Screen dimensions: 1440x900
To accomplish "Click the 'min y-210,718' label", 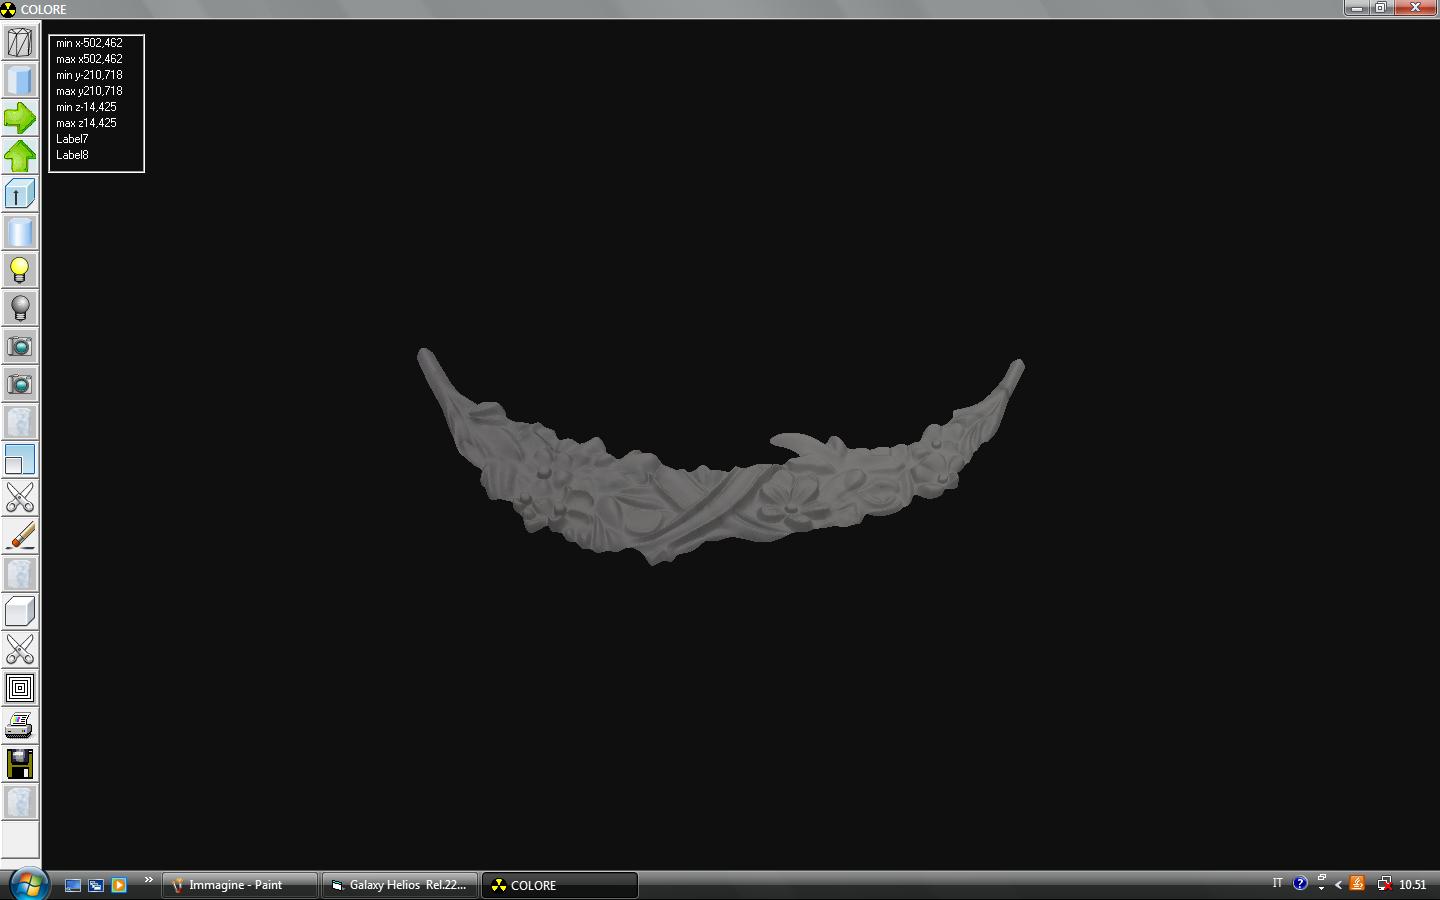I will [89, 75].
